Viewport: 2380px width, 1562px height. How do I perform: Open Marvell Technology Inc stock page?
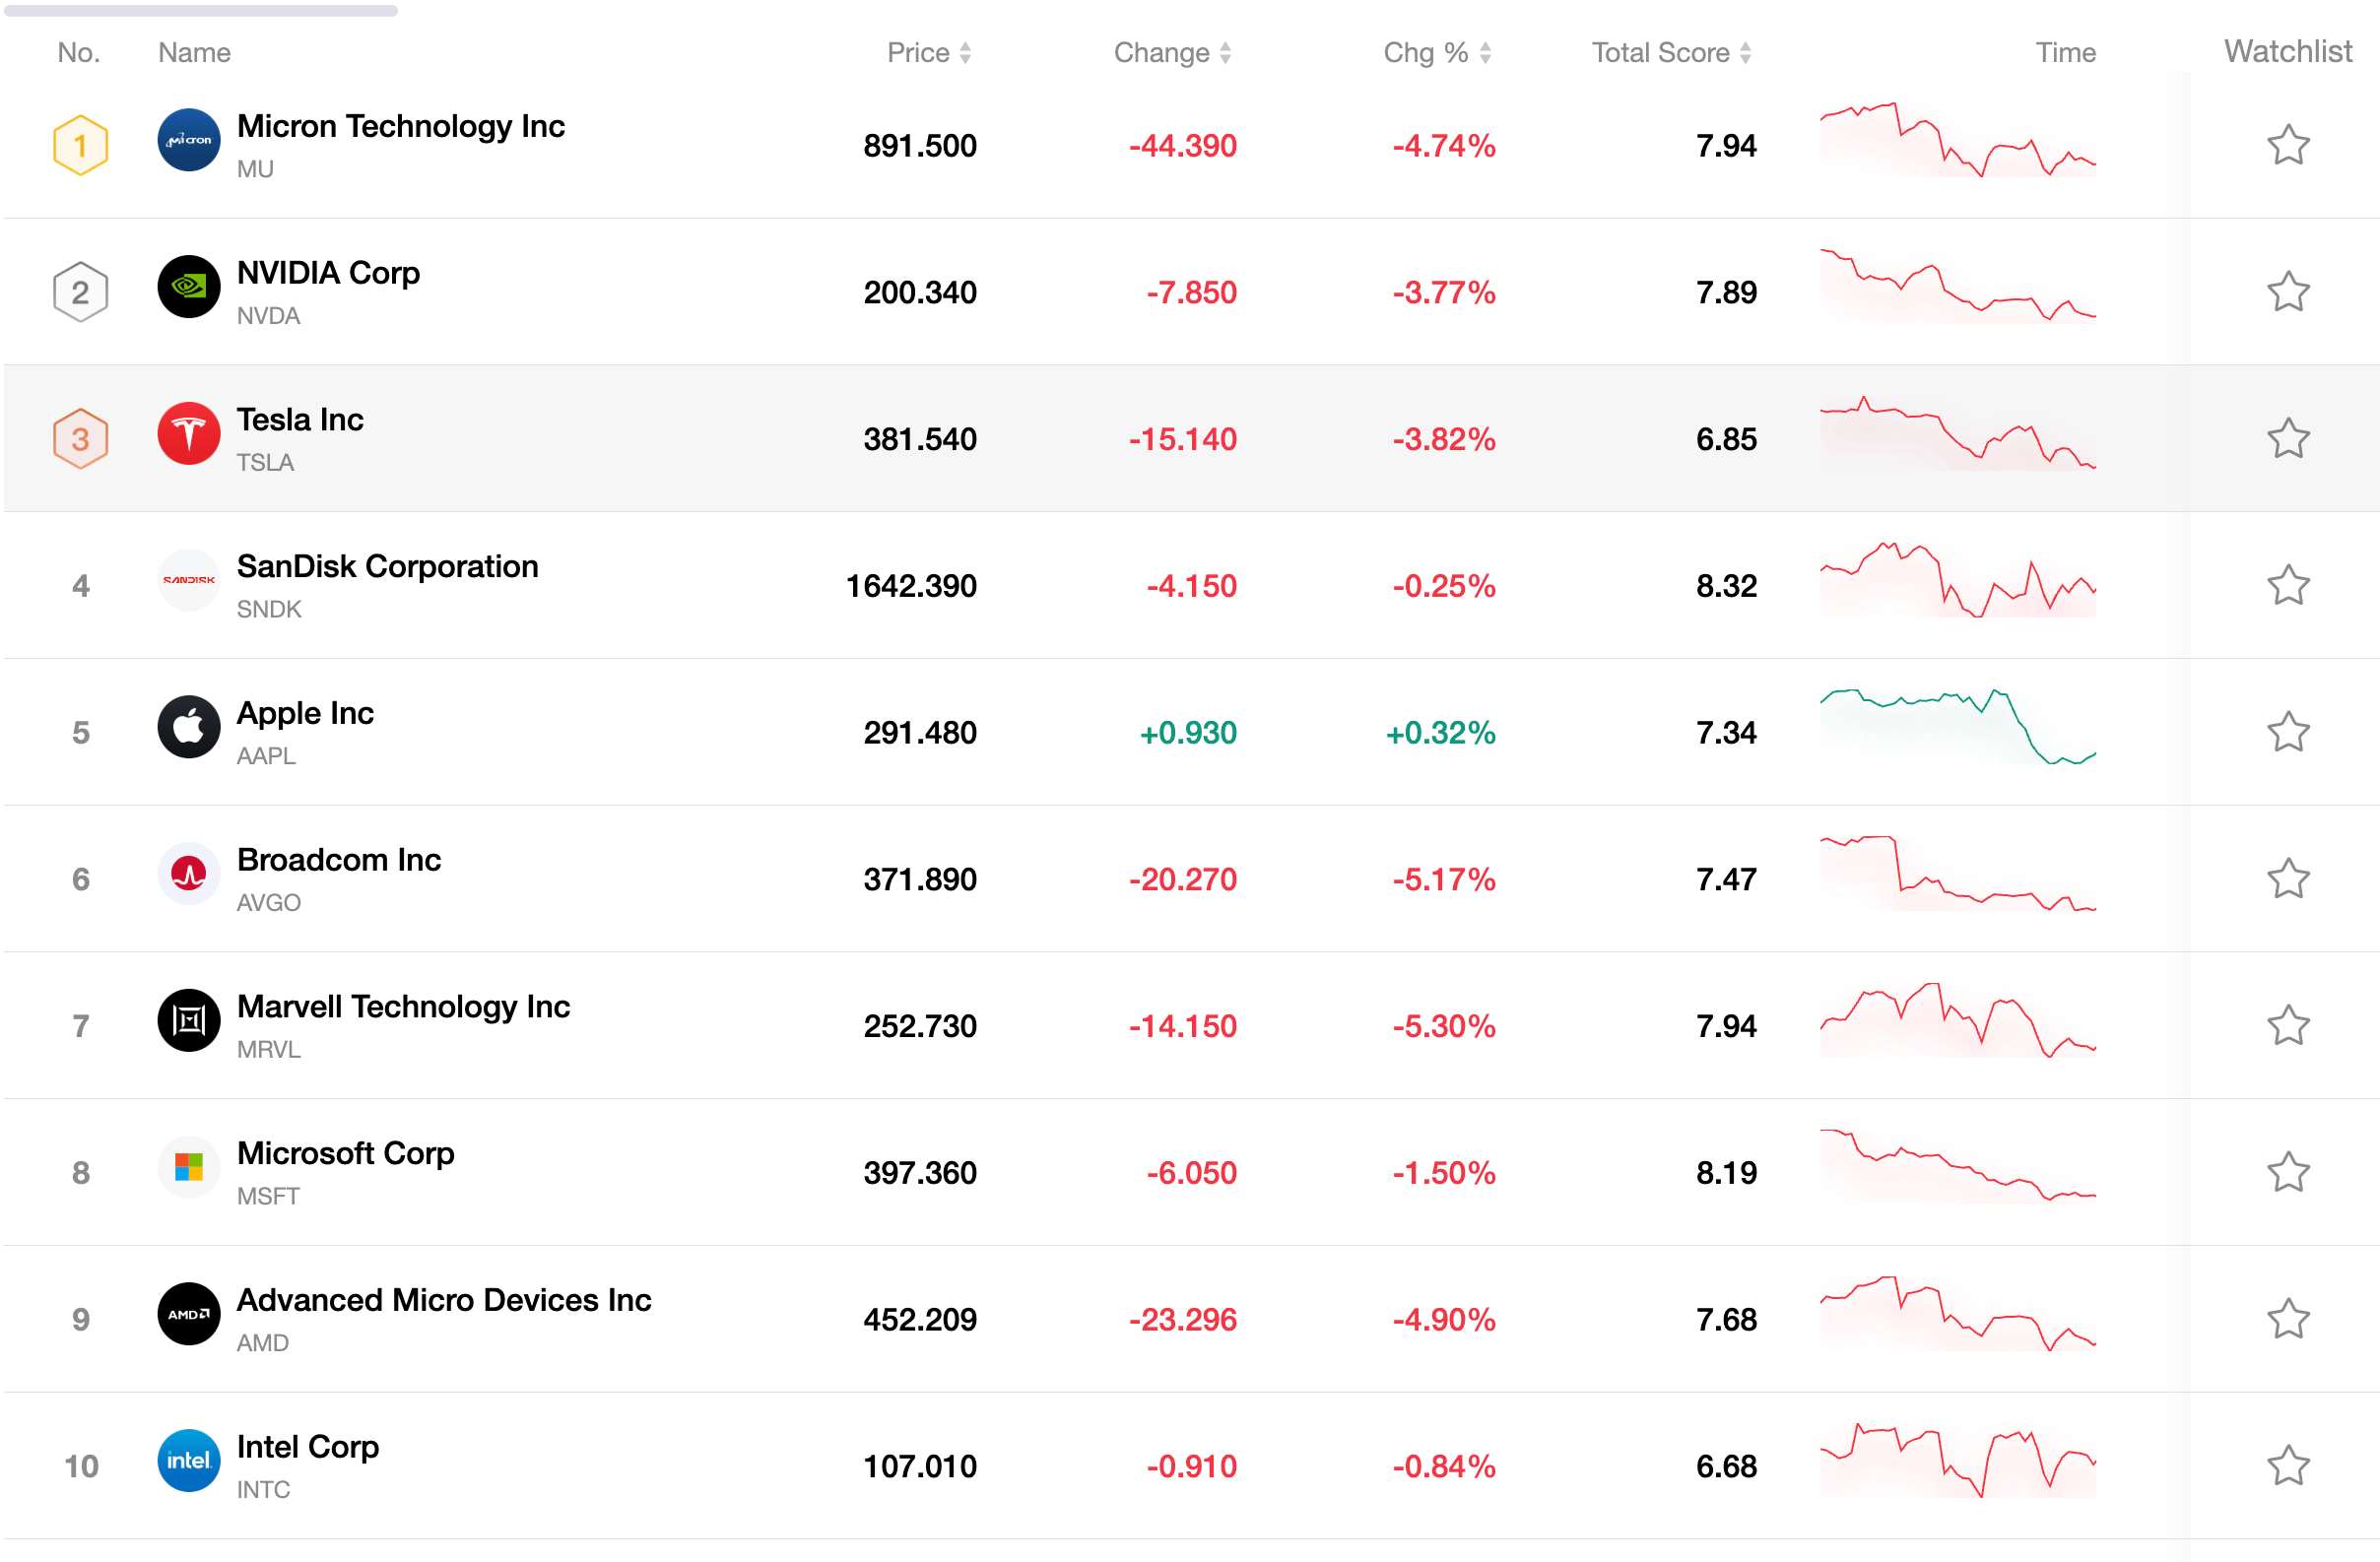(403, 1007)
